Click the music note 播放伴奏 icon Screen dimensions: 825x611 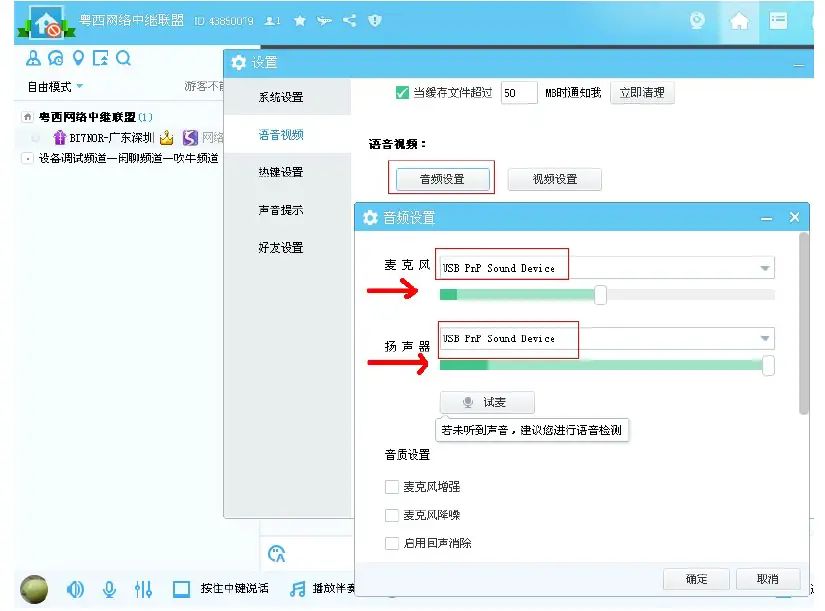pyautogui.click(x=298, y=589)
